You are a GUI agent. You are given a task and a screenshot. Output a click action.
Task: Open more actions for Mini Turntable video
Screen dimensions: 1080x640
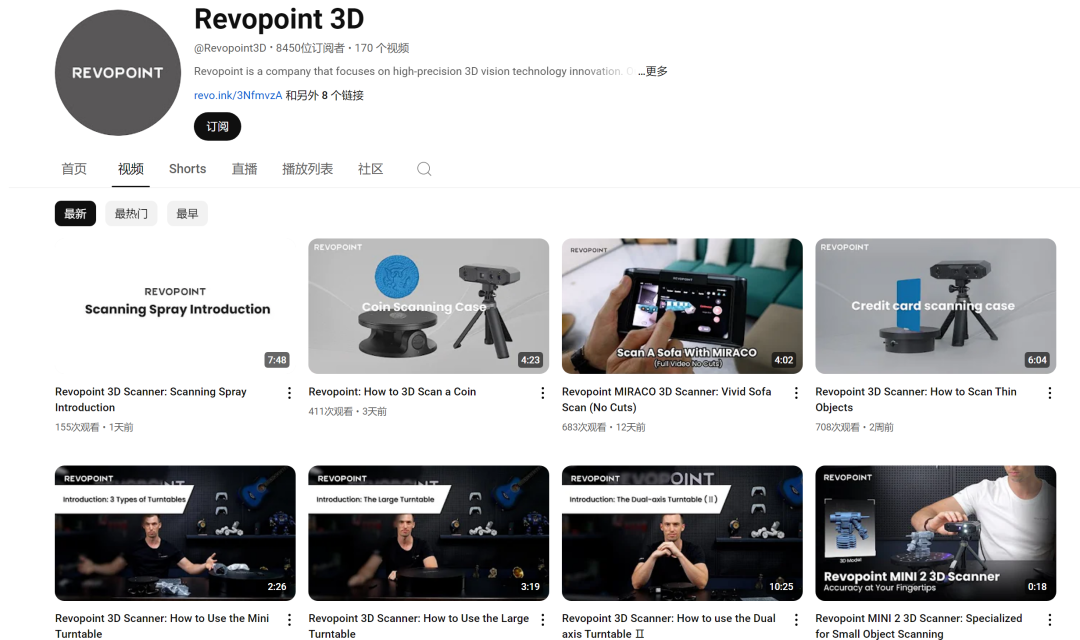290,620
